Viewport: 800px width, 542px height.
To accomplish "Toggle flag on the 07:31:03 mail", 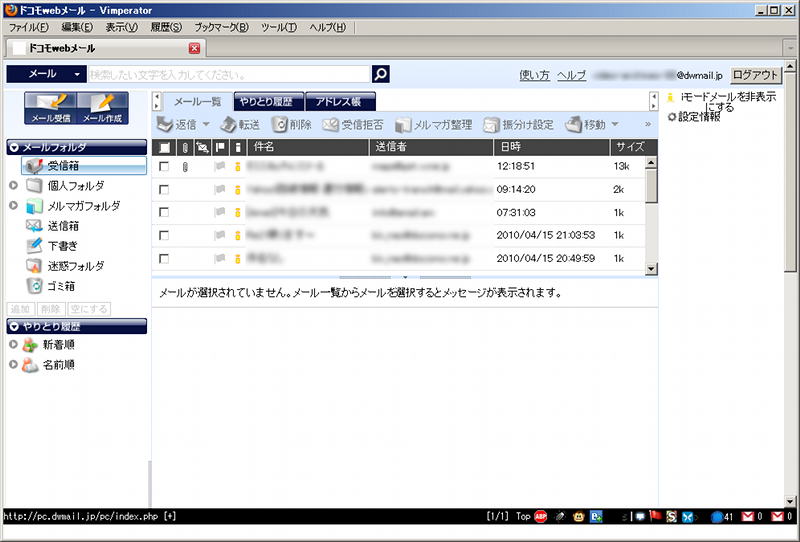I will click(x=220, y=212).
